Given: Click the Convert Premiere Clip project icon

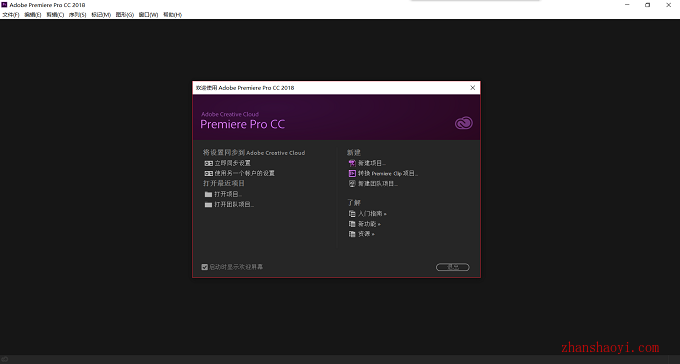Looking at the screenshot, I should pos(352,173).
